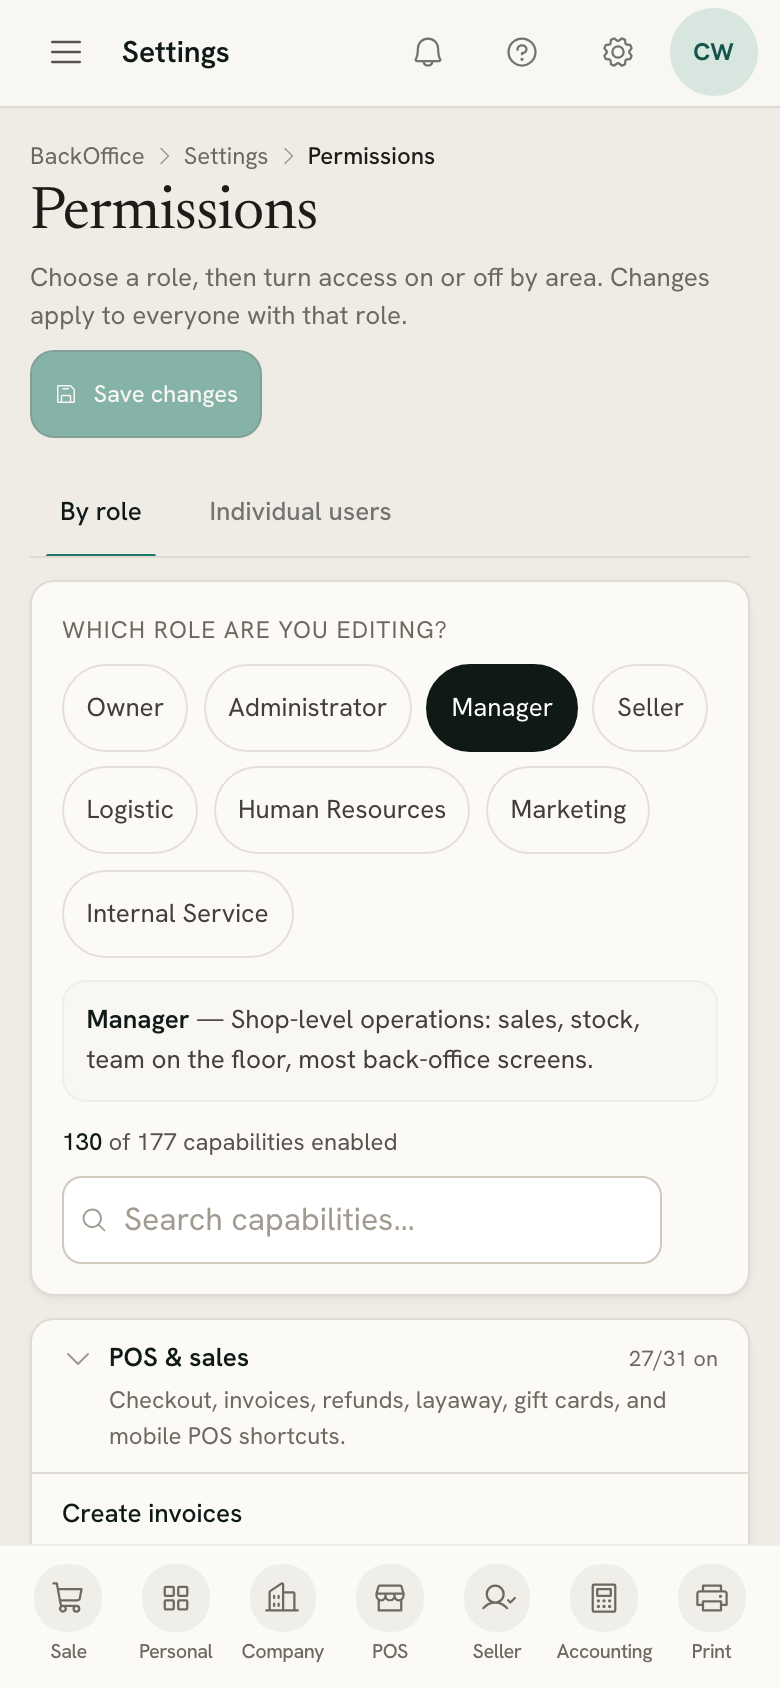Viewport: 780px width, 1688px height.
Task: Click the magnifier icon in capabilities search
Action: point(94,1220)
